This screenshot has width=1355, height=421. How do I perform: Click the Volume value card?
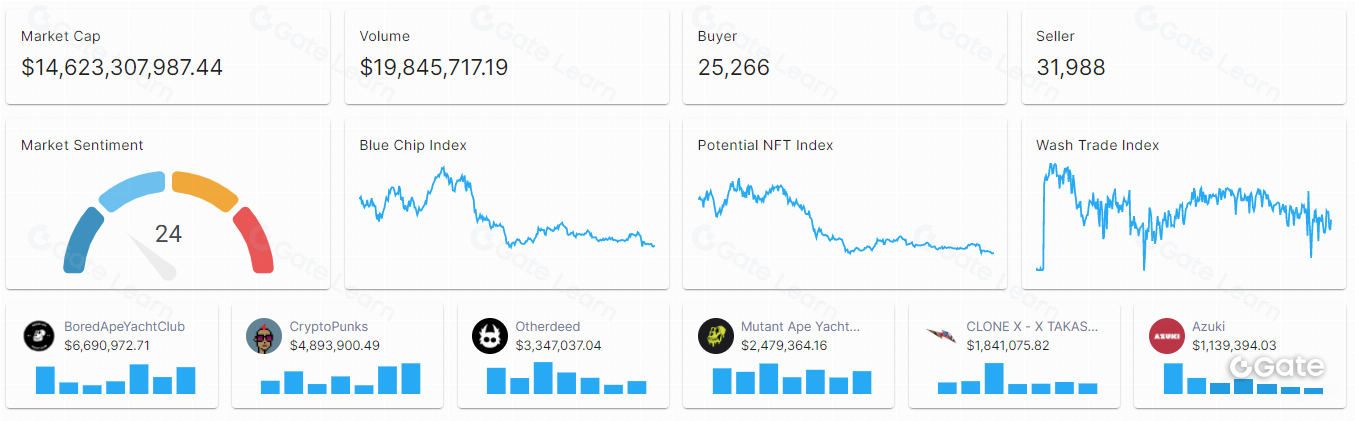click(x=506, y=56)
